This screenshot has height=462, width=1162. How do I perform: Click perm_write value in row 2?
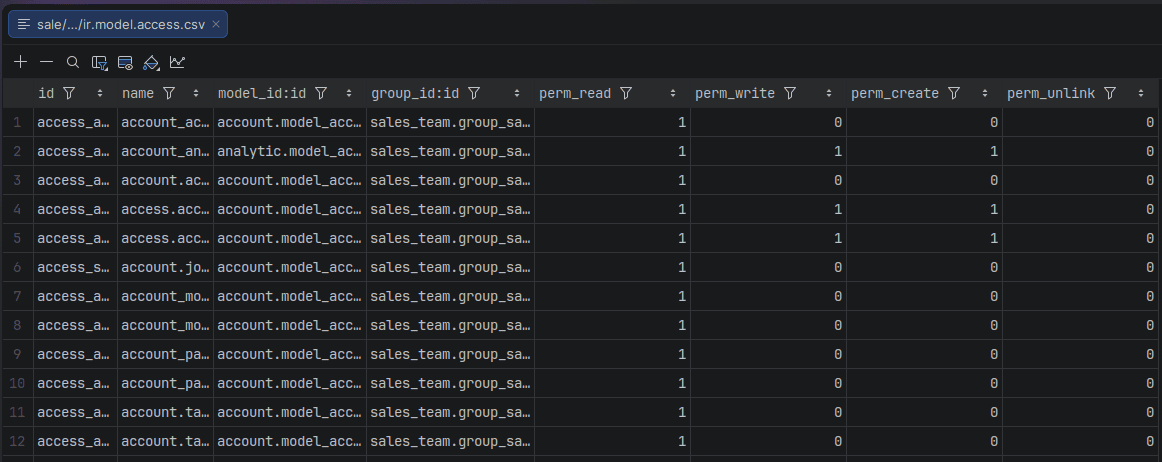(x=768, y=151)
